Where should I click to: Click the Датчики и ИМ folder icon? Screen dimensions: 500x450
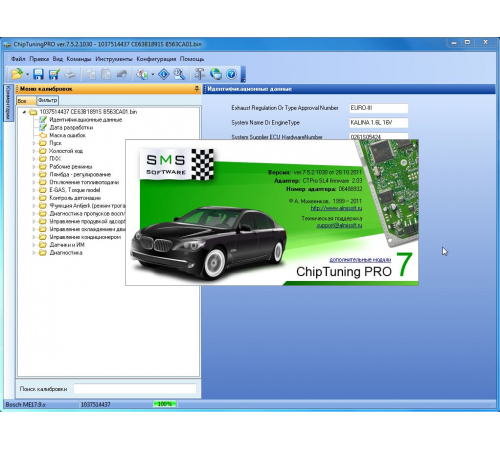(43, 245)
